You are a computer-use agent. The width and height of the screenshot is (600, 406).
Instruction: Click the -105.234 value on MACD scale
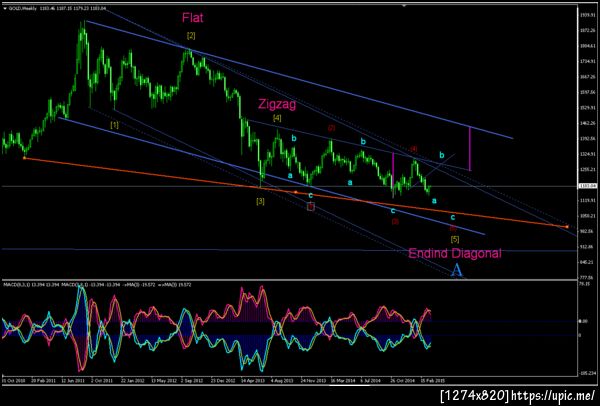click(x=587, y=373)
